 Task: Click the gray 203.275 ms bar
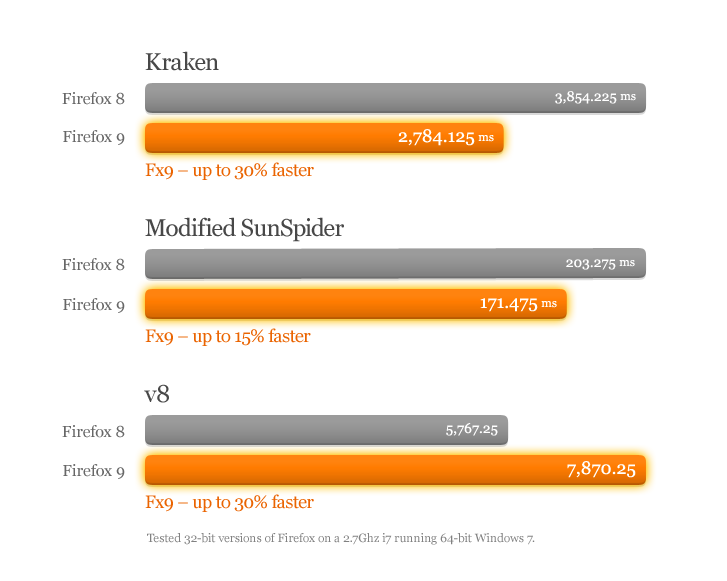pos(395,264)
